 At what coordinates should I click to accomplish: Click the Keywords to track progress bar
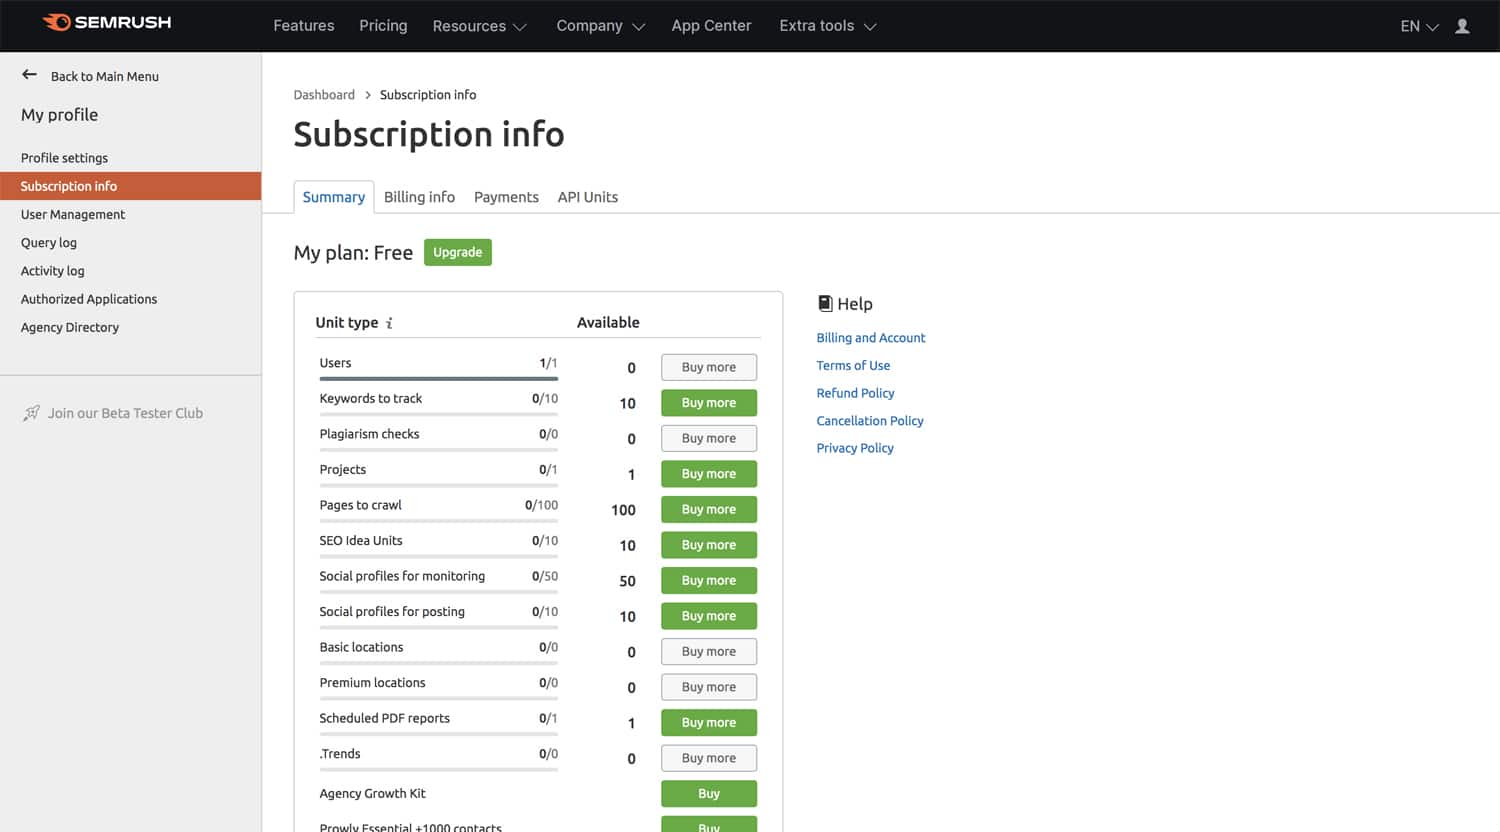tap(439, 414)
